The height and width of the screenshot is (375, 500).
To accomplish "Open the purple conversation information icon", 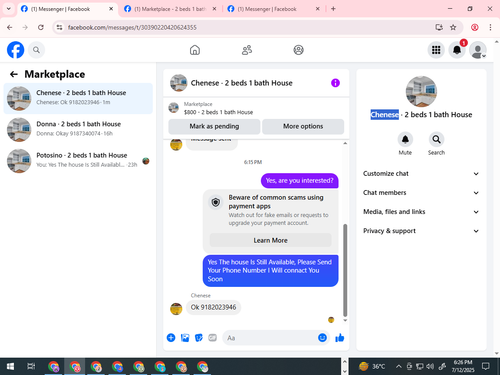I will (x=335, y=83).
